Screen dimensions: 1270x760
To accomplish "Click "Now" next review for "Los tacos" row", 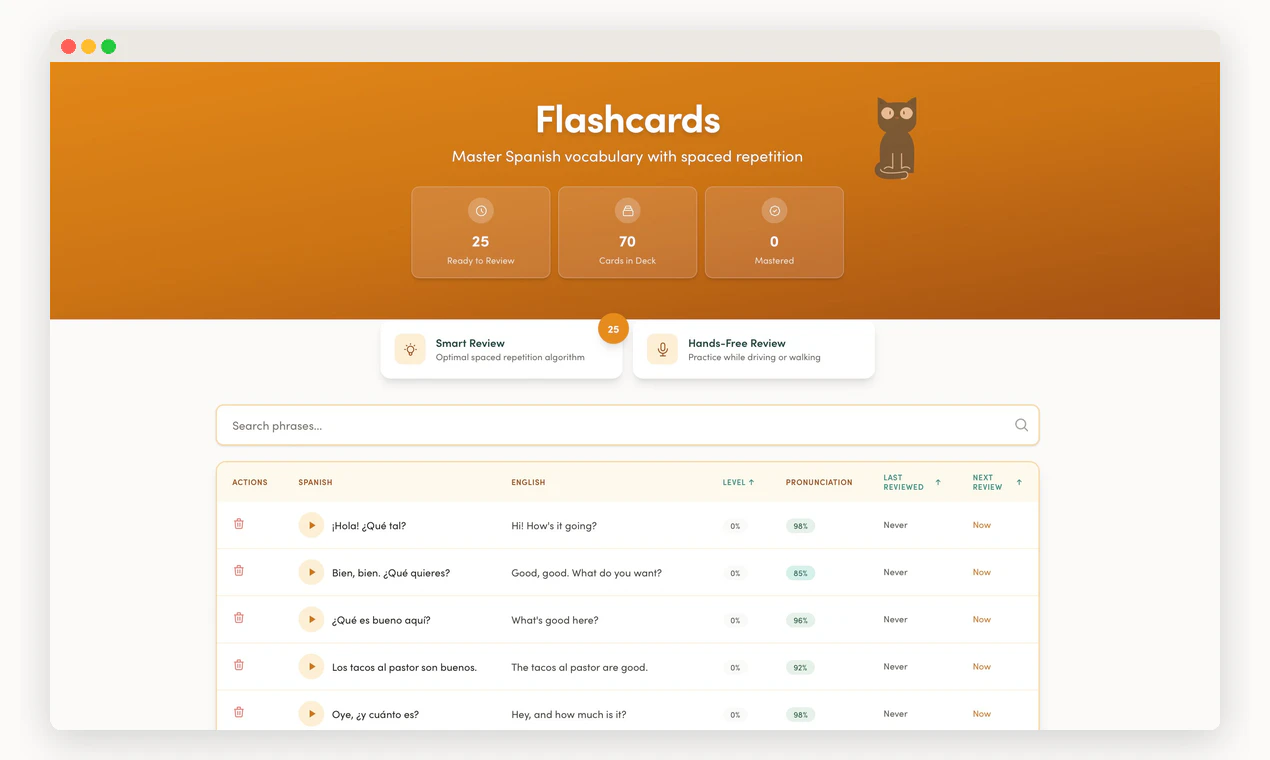I will coord(982,666).
